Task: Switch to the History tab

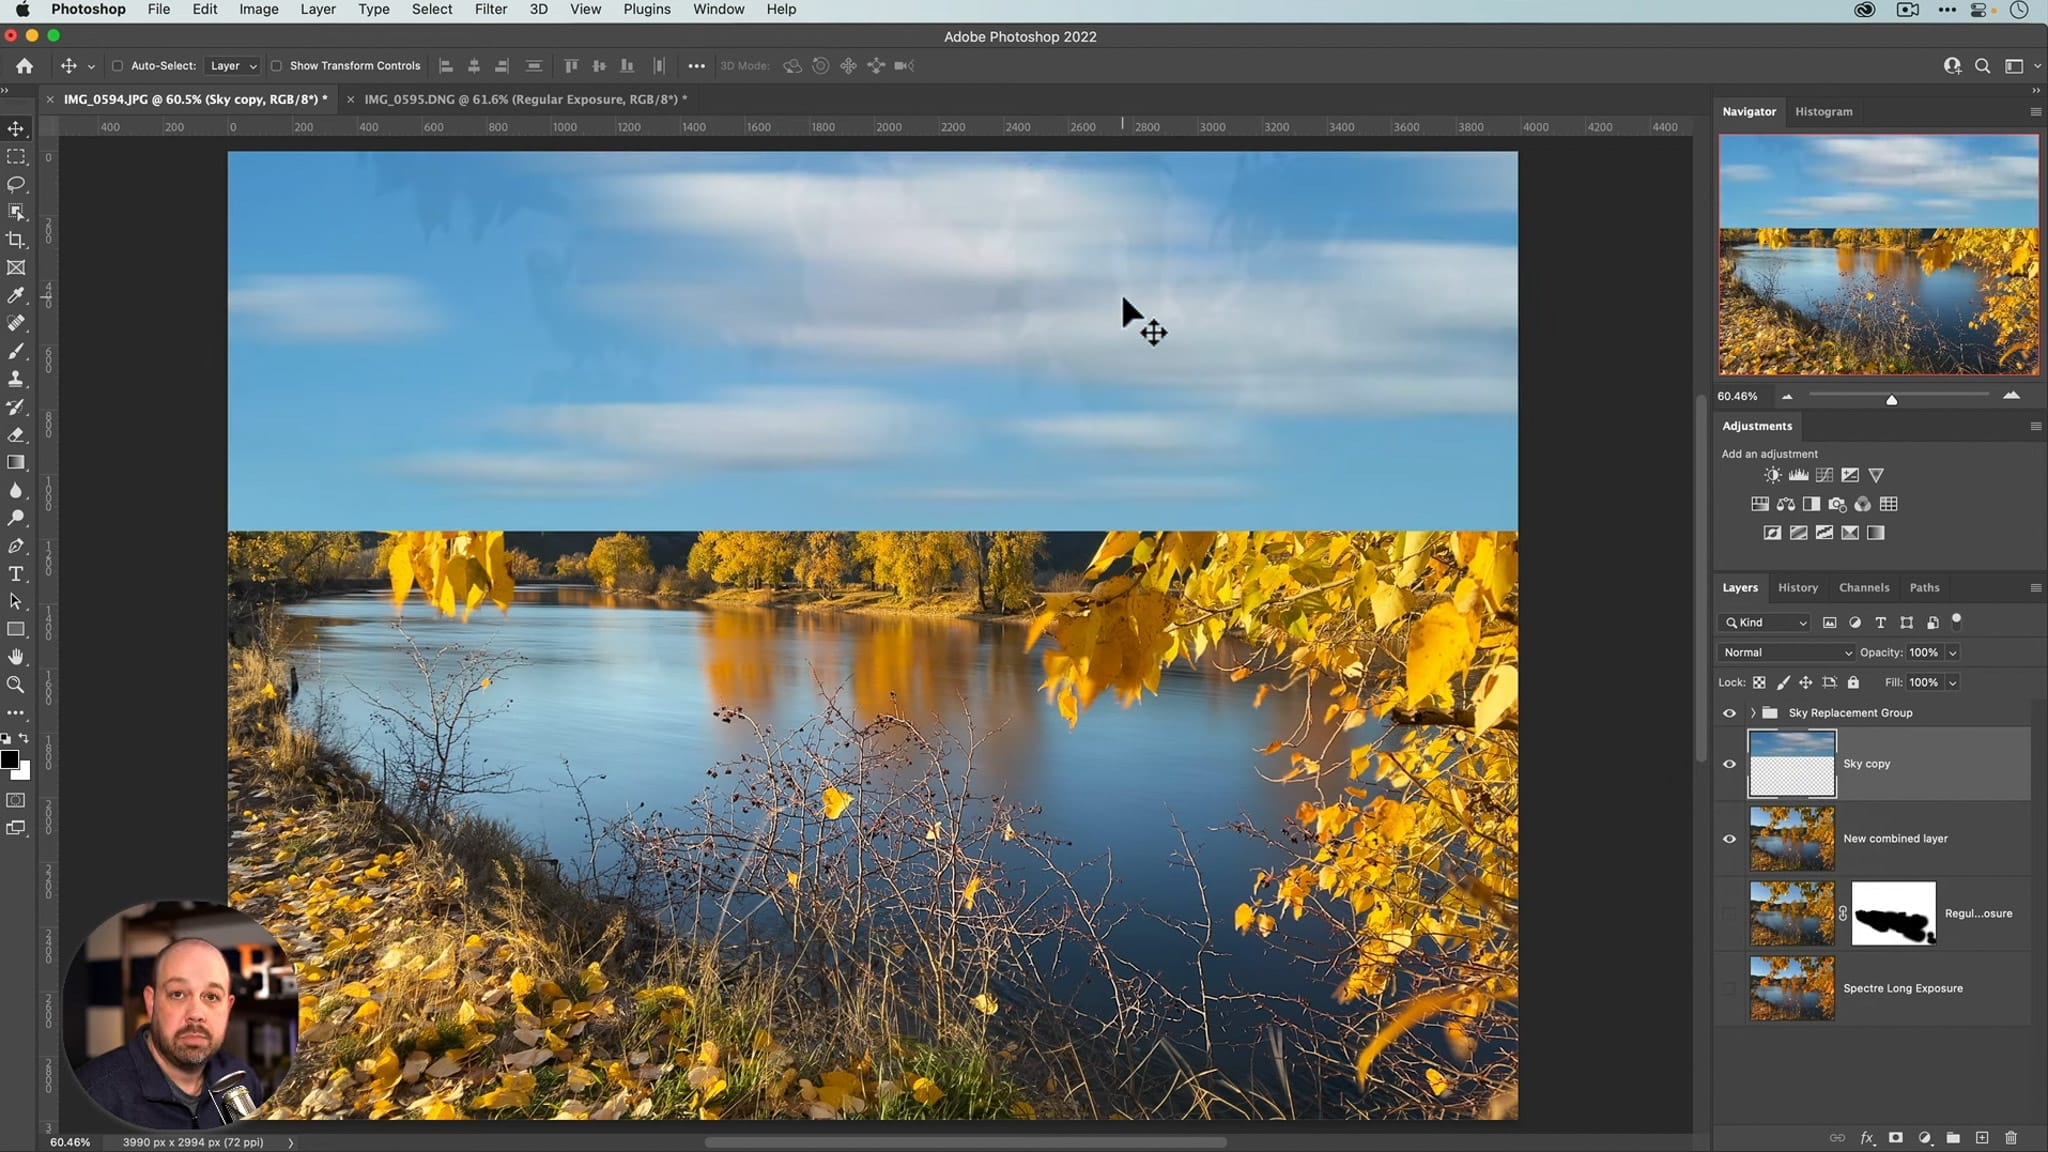Action: (1799, 587)
